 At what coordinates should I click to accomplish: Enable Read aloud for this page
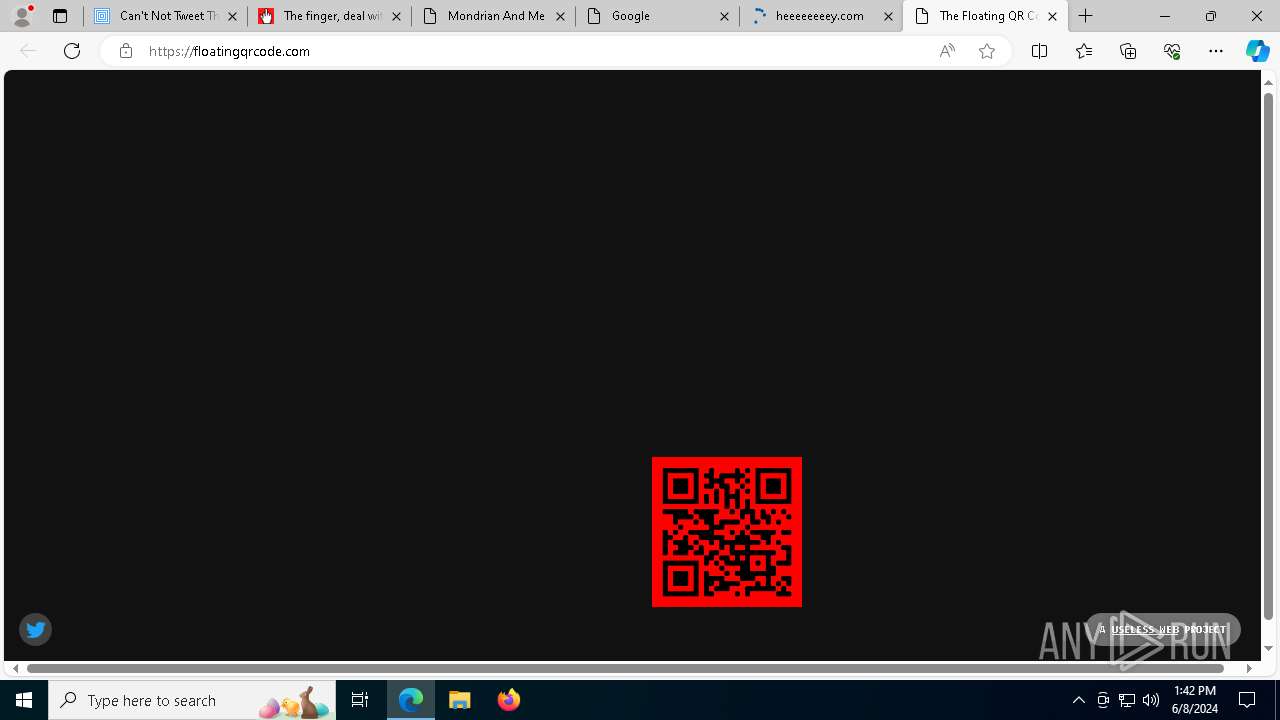(x=947, y=51)
